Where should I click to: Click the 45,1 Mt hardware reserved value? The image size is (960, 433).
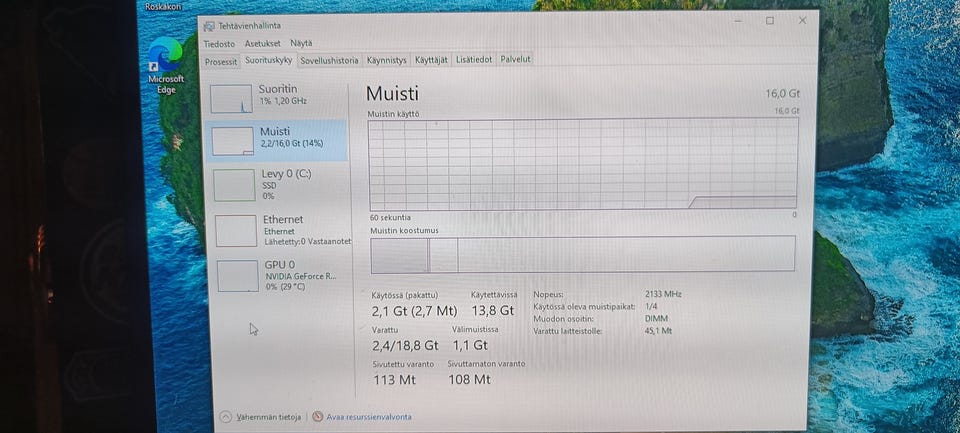[658, 331]
